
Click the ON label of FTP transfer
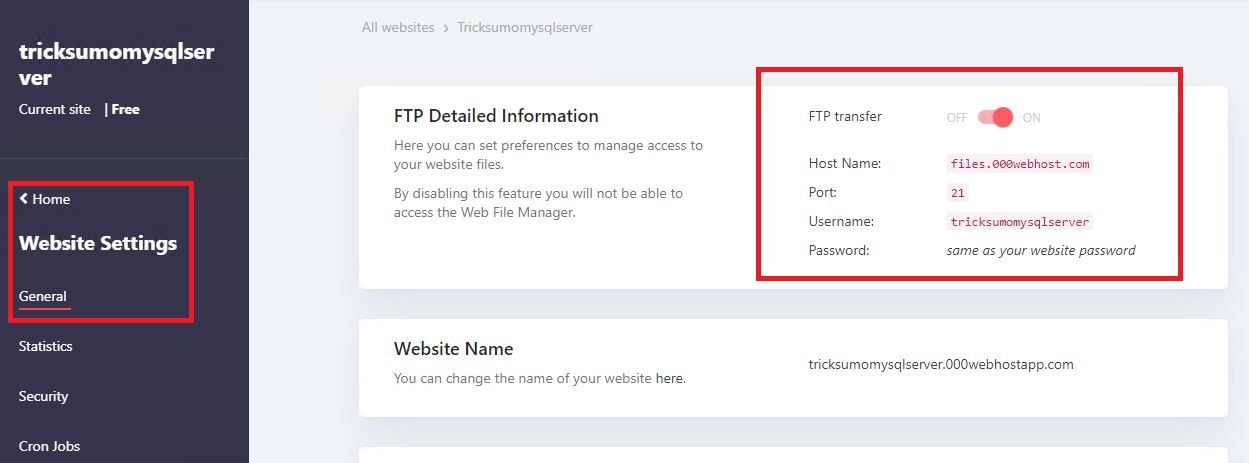pos(1031,118)
